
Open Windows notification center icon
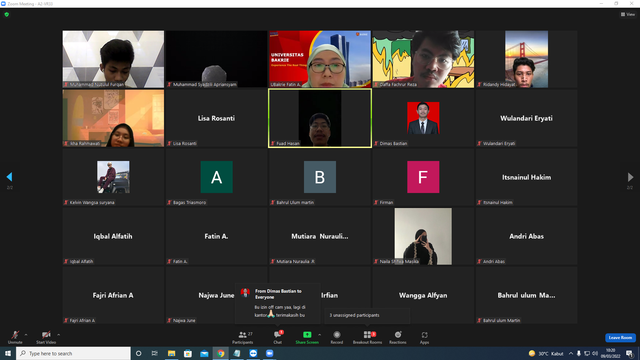click(x=629, y=353)
